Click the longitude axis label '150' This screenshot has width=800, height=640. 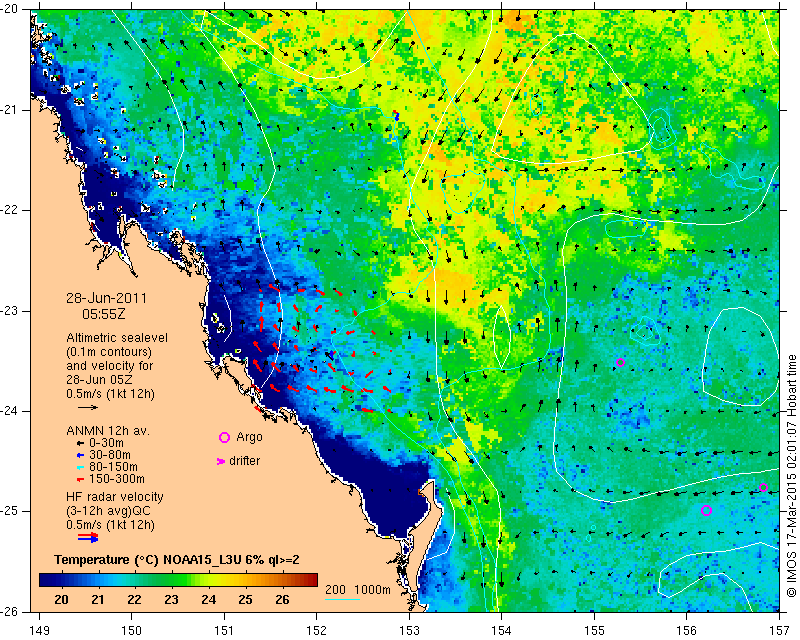(x=132, y=631)
